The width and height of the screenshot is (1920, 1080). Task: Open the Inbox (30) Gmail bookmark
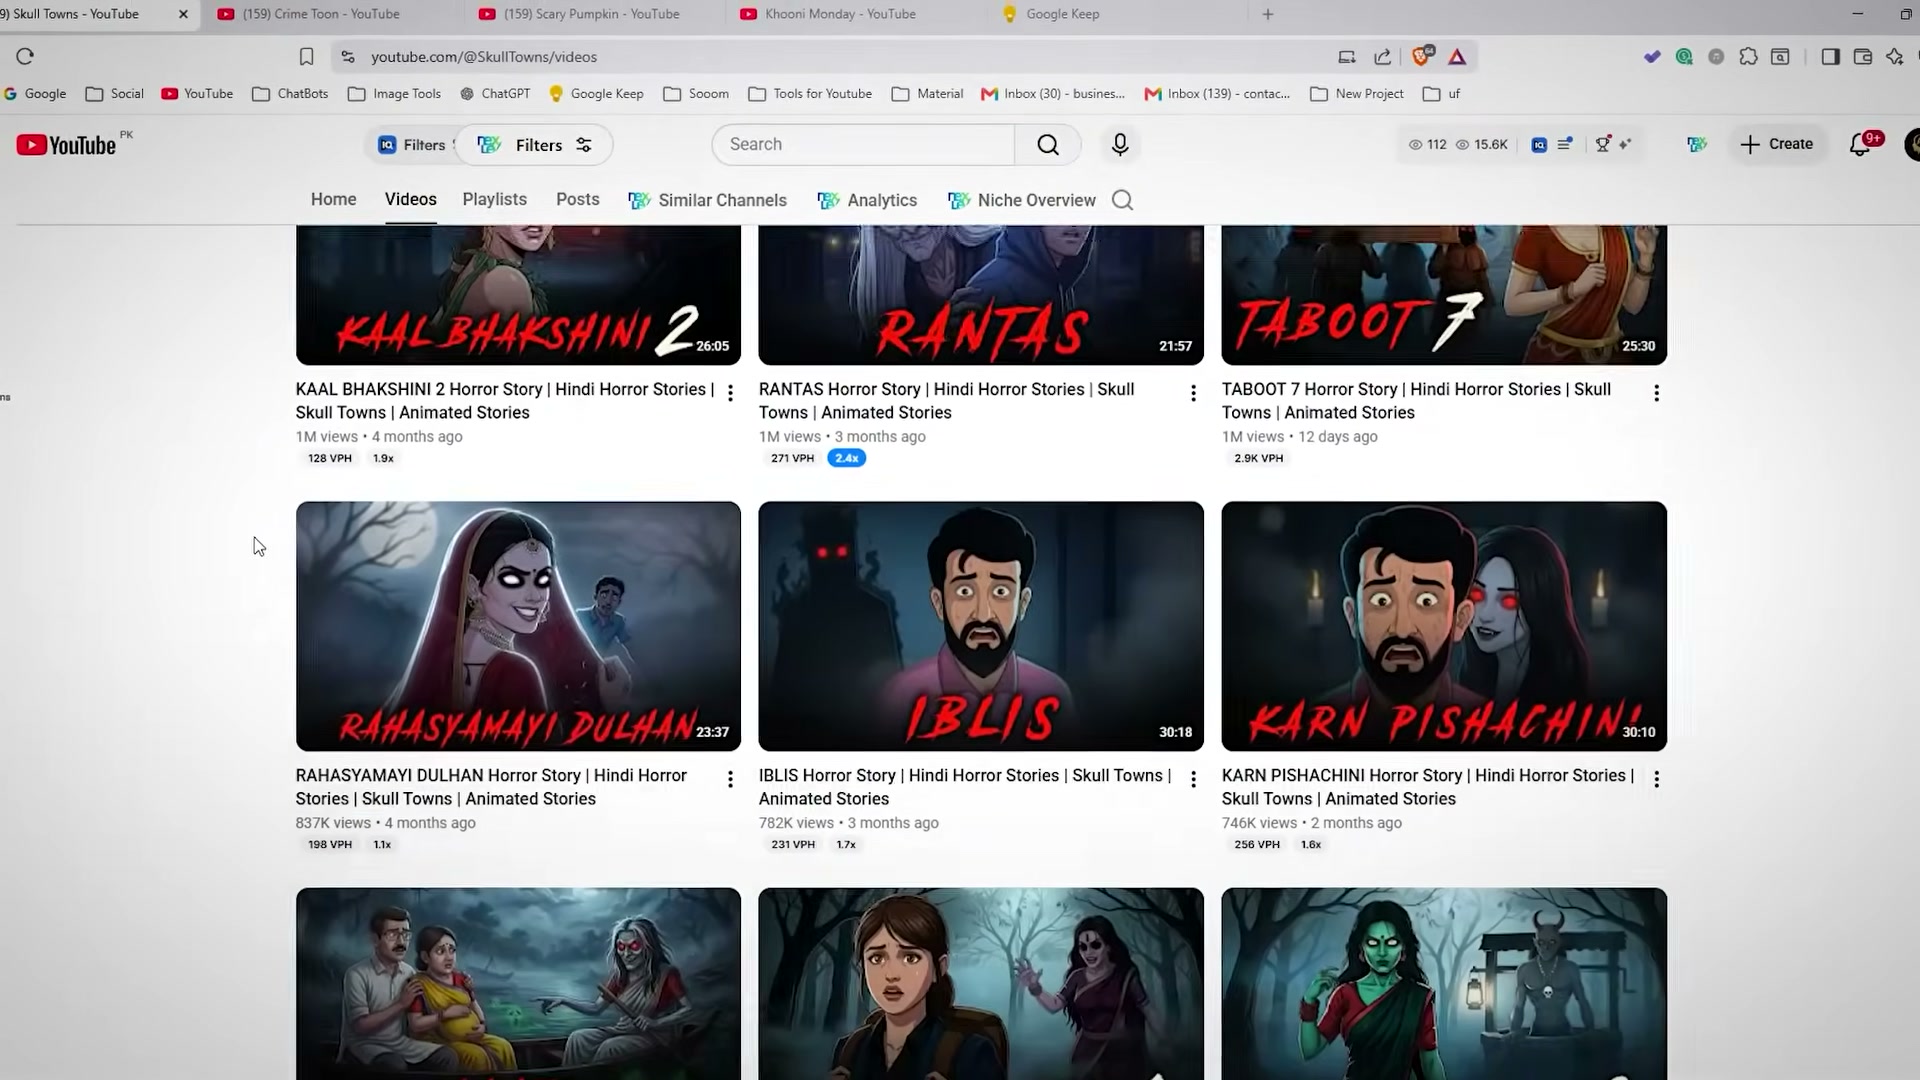[x=1053, y=94]
